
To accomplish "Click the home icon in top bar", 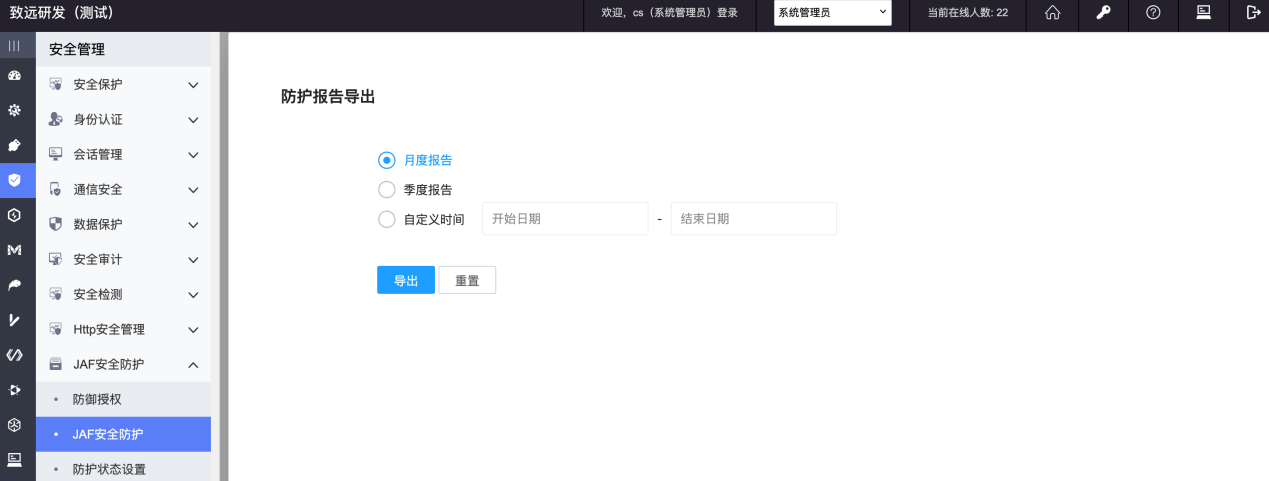I will [x=1052, y=13].
